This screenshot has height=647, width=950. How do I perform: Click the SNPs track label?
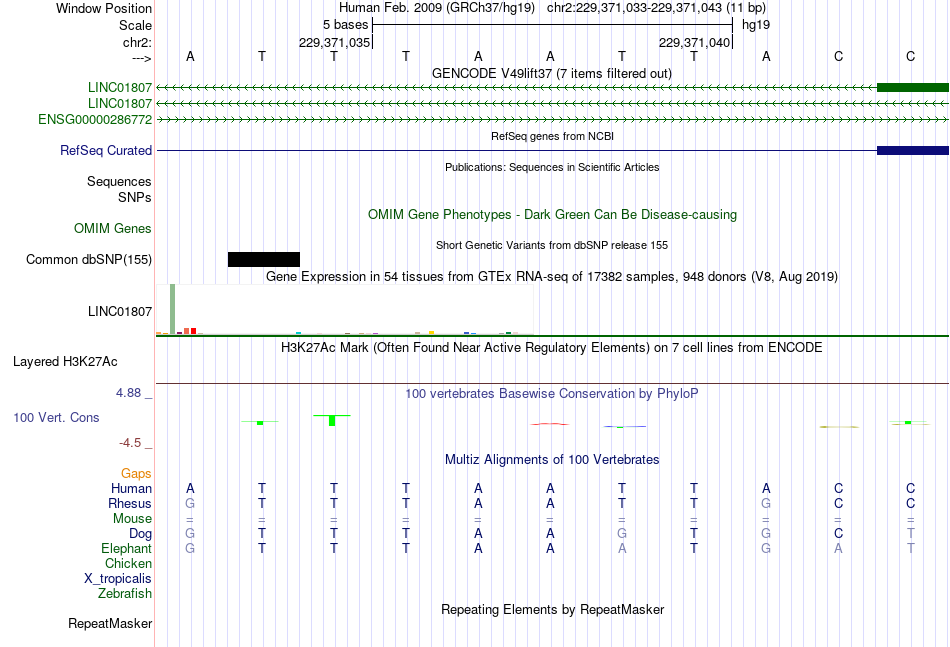135,197
